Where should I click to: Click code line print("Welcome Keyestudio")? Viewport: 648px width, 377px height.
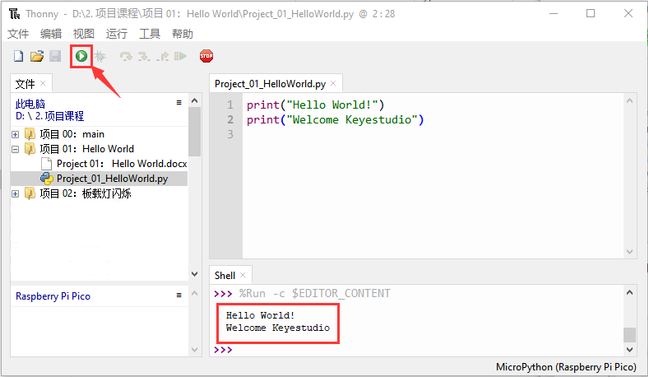coord(335,119)
